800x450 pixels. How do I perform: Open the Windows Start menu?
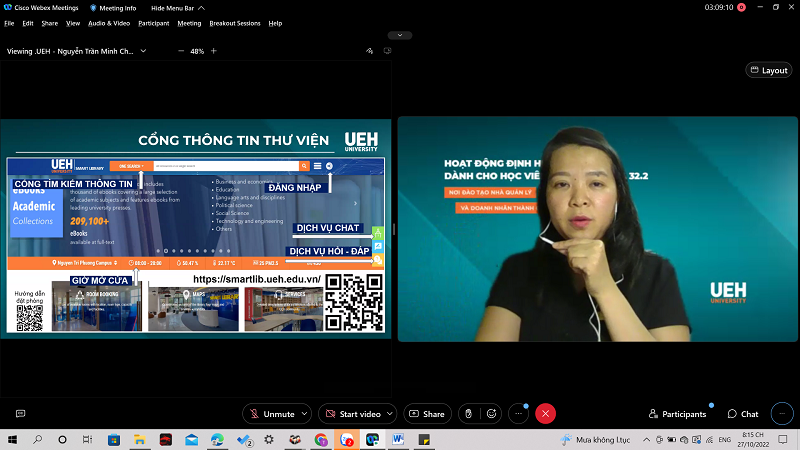pos(12,440)
